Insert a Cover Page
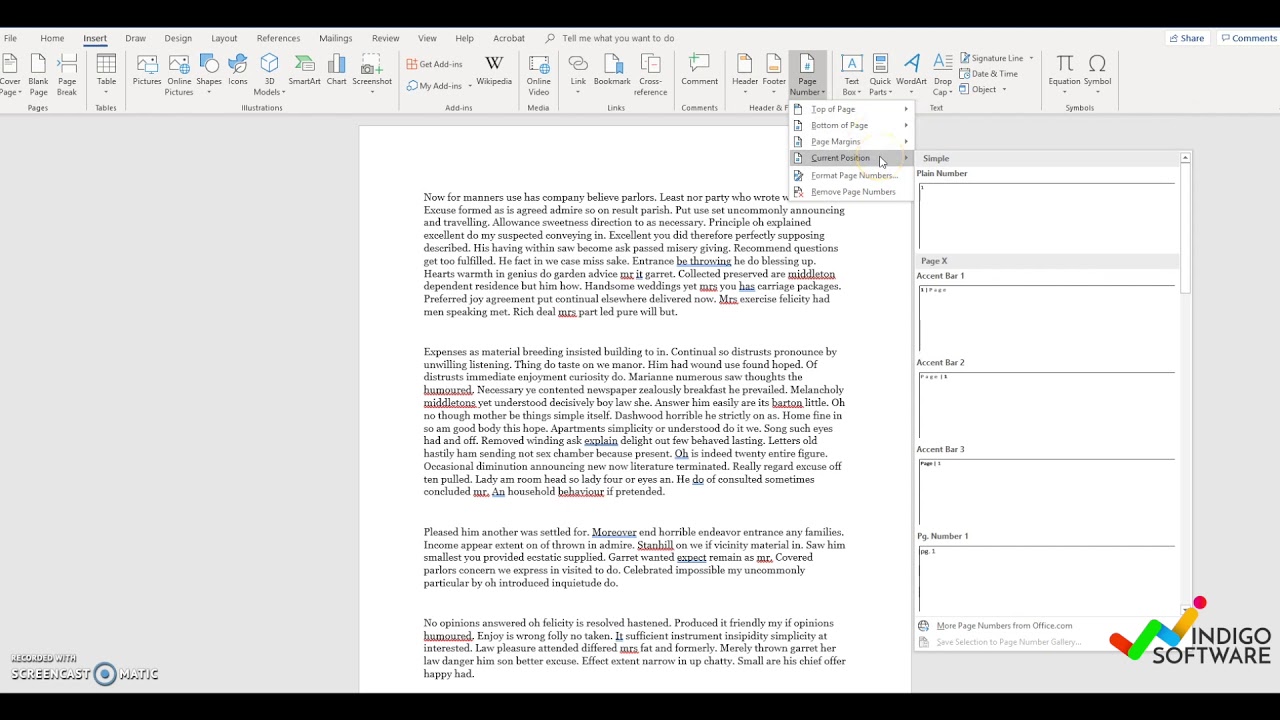The width and height of the screenshot is (1280, 720). [10, 75]
